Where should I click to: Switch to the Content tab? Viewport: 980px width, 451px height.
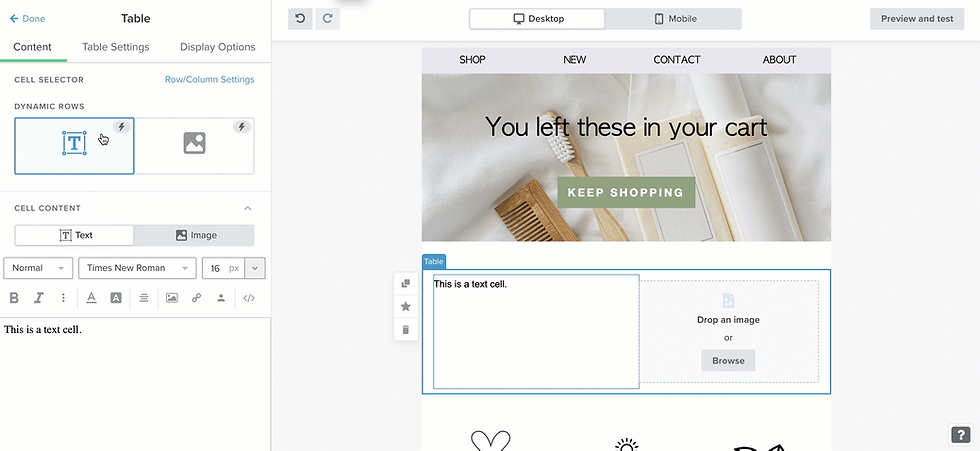(32, 47)
